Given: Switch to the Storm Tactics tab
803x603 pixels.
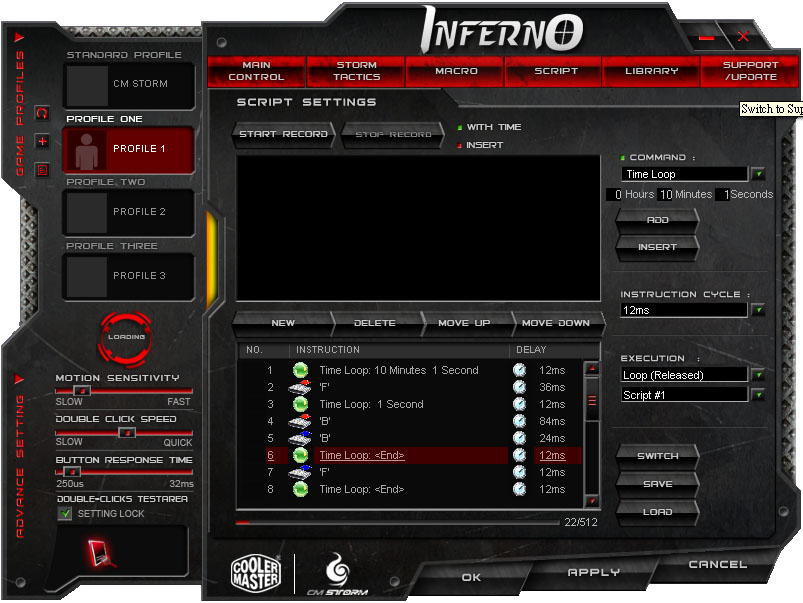Looking at the screenshot, I should point(356,71).
